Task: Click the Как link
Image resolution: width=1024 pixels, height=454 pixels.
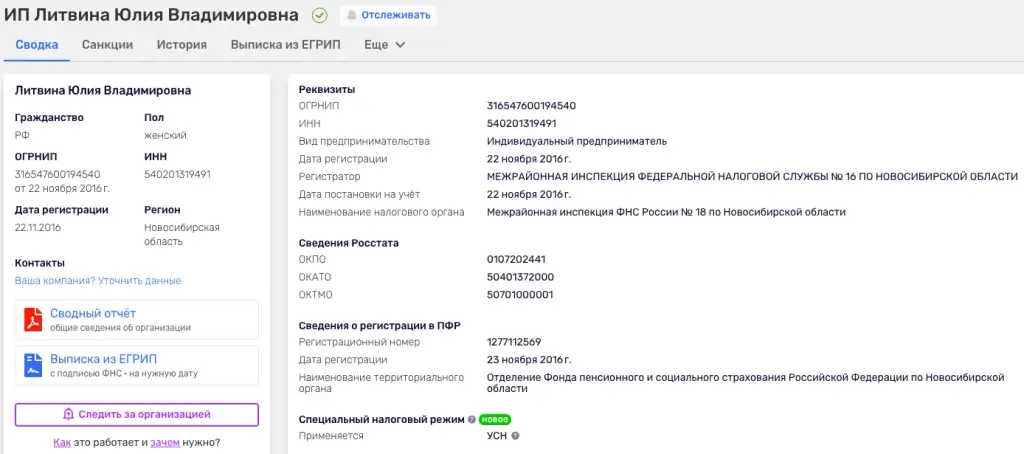Action: click(x=62, y=442)
